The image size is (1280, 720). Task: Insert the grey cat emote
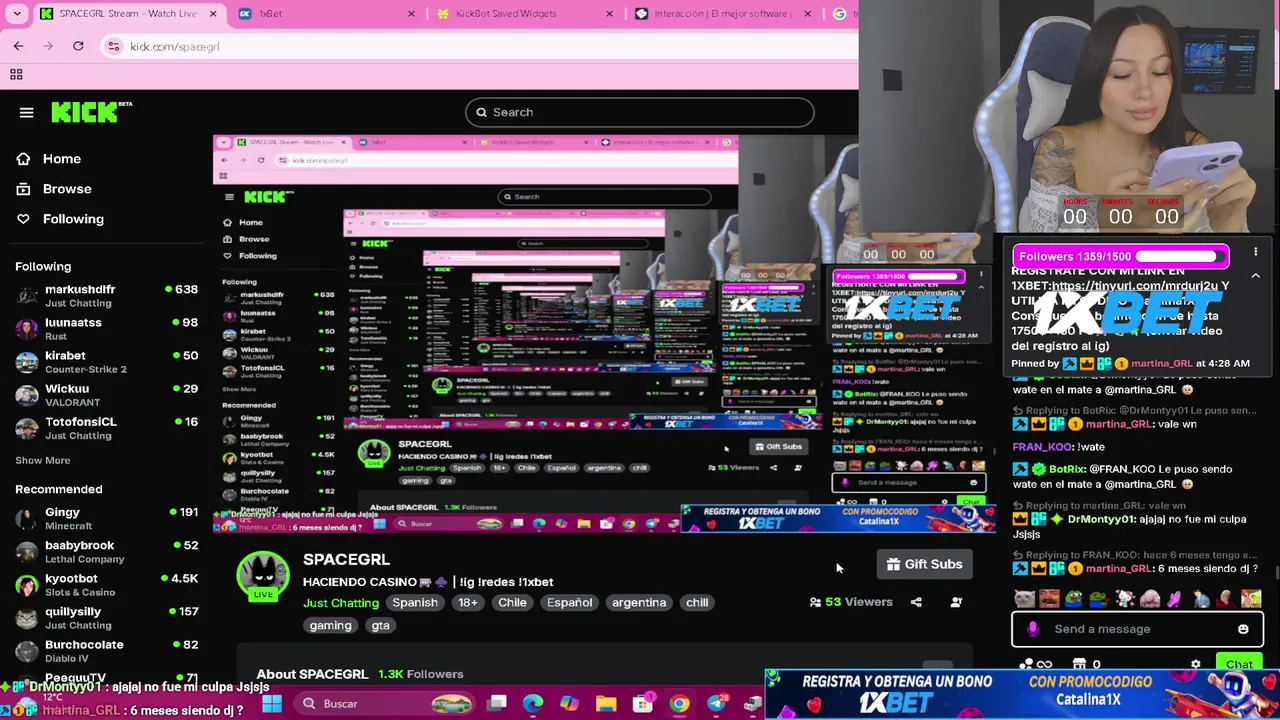[x=1024, y=599]
